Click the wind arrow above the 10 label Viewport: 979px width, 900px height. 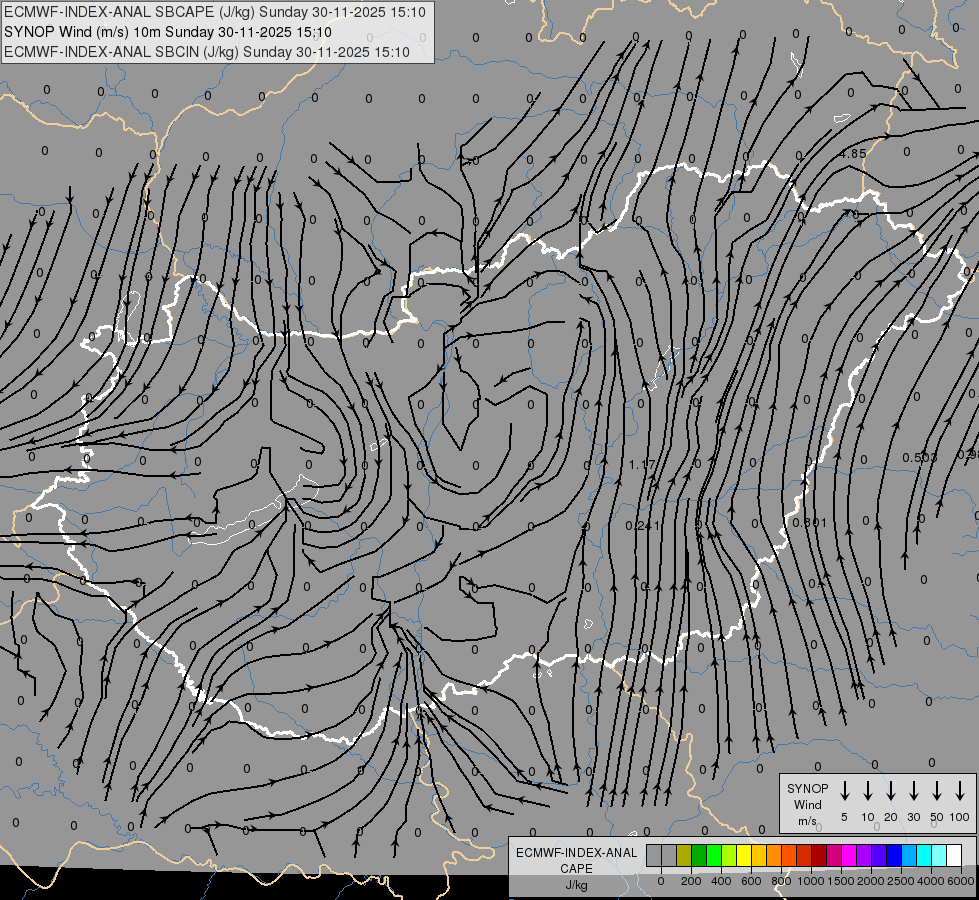[x=867, y=791]
